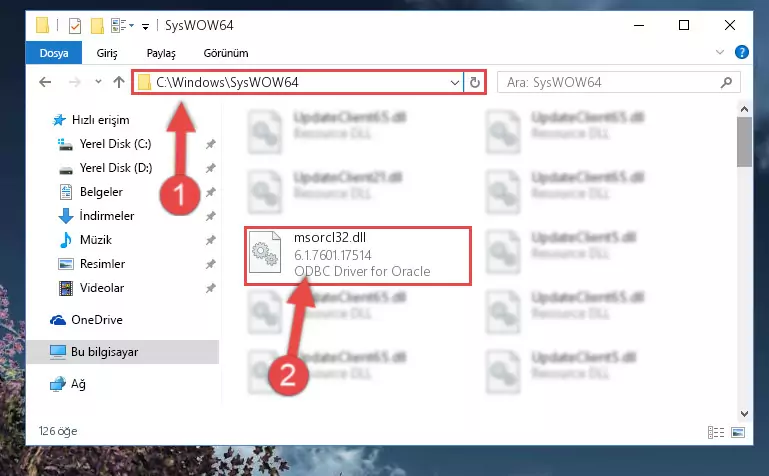Image resolution: width=769 pixels, height=476 pixels.
Task: Refresh the SysWOW64 folder view
Action: (x=474, y=82)
